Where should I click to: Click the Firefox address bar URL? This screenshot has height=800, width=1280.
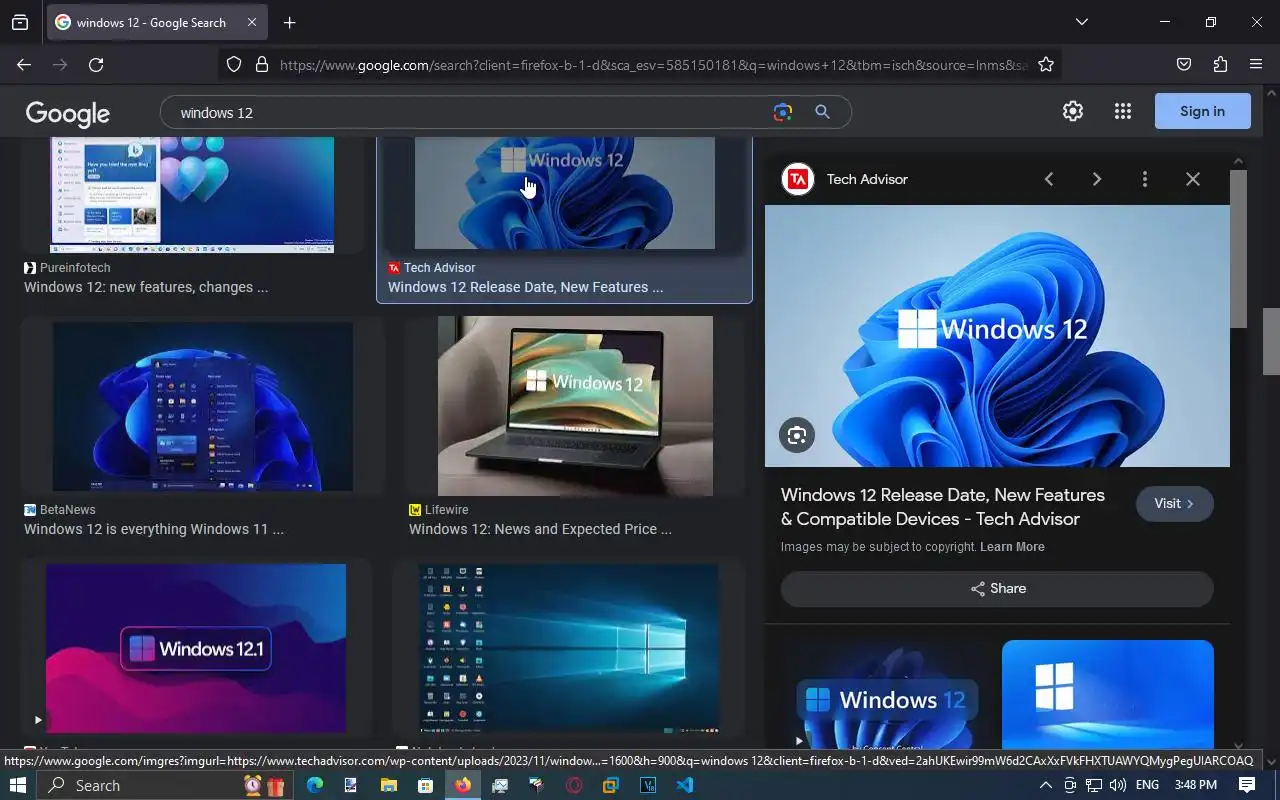click(653, 65)
